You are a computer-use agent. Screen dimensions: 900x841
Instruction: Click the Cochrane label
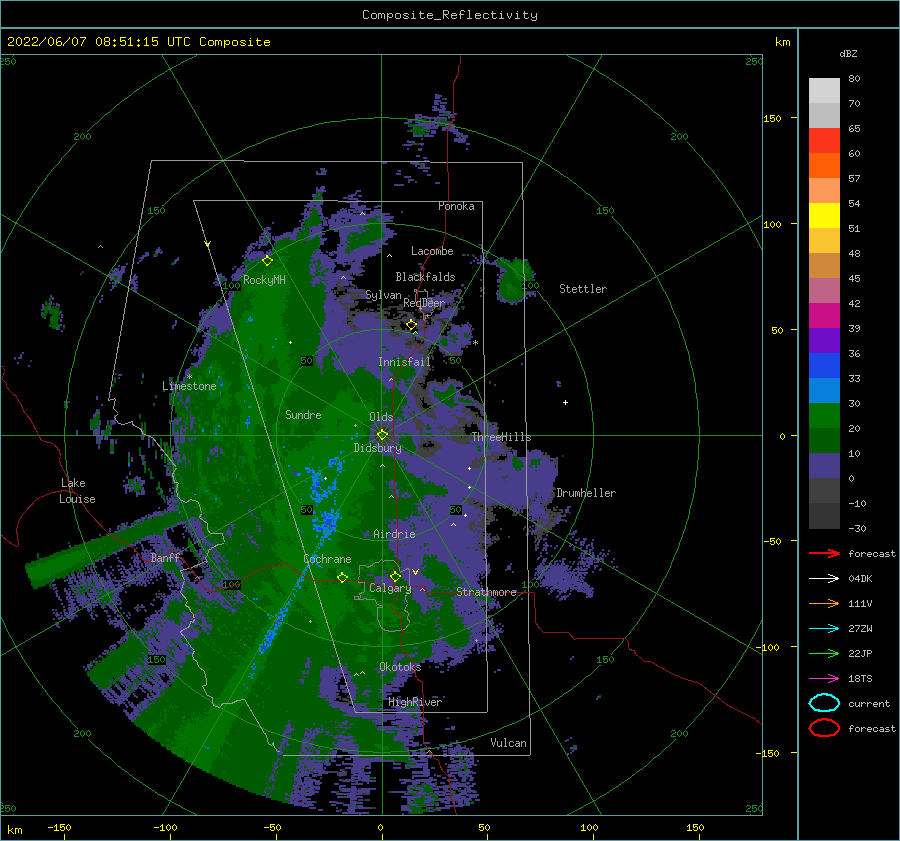(327, 559)
